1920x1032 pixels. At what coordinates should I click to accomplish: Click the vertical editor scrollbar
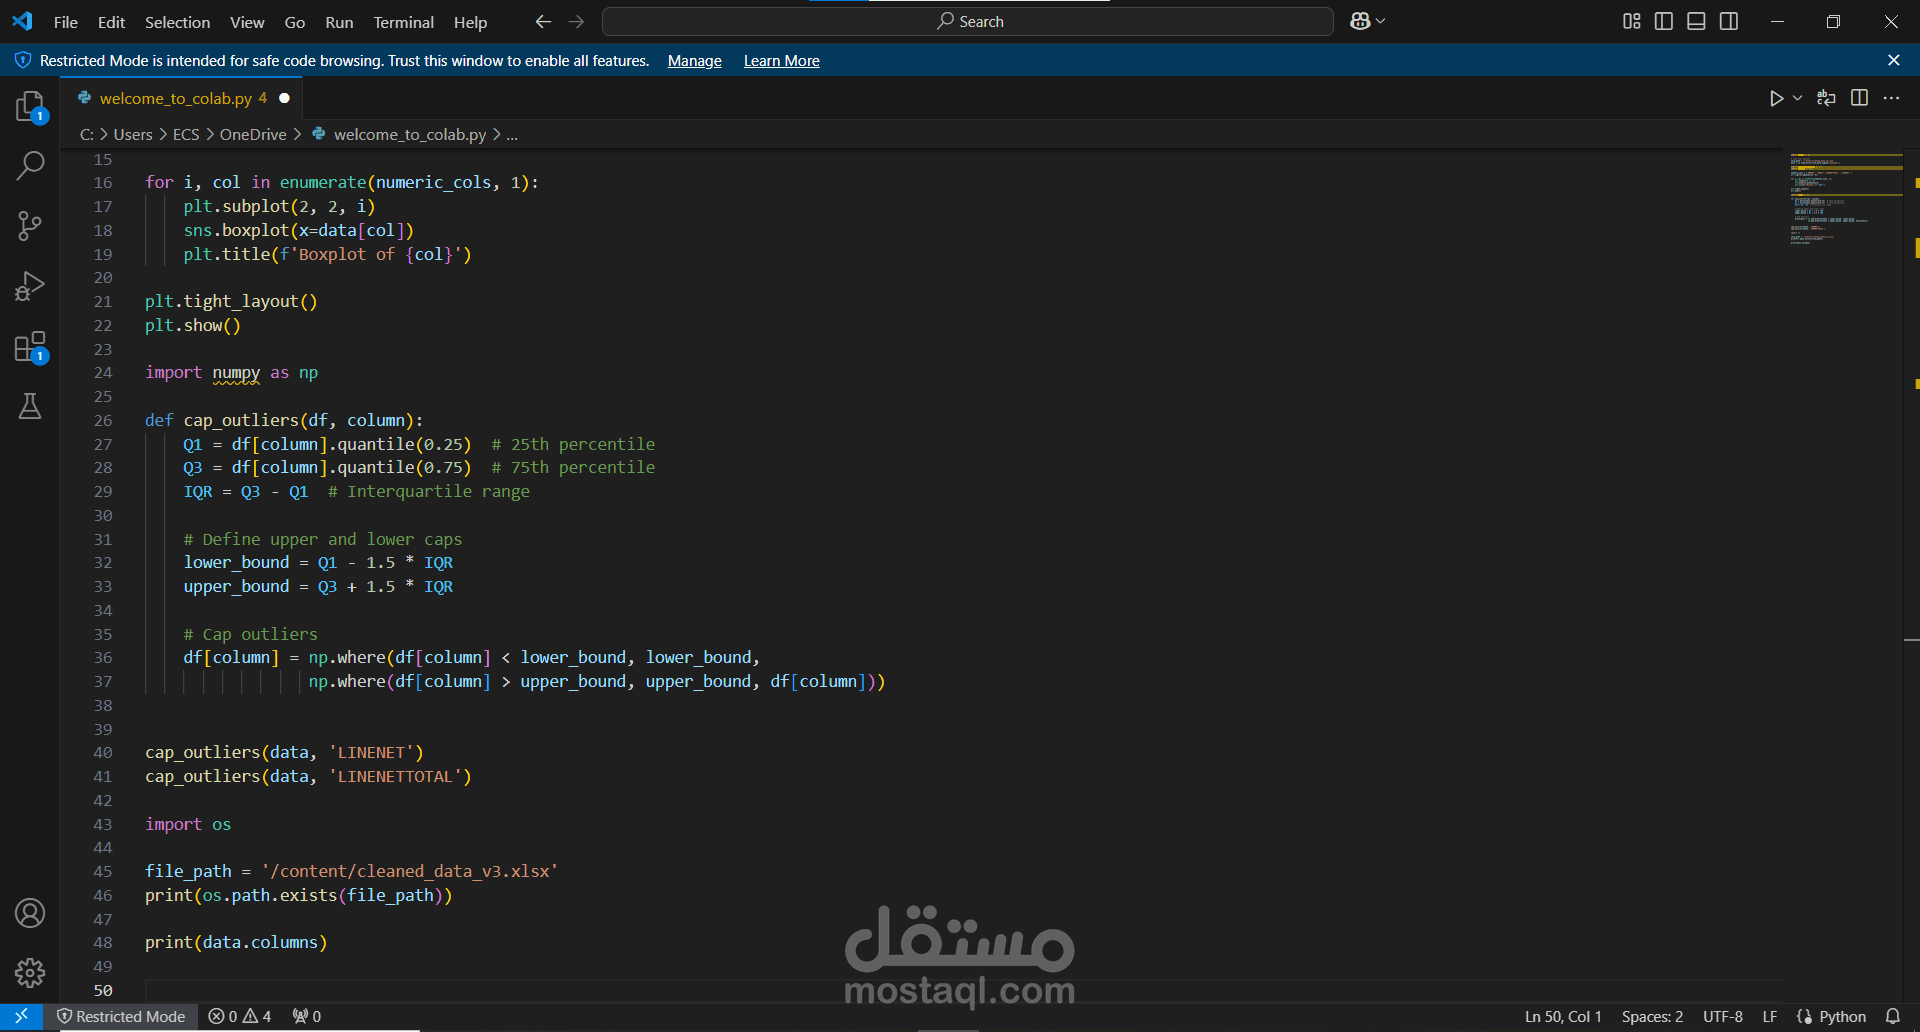pos(1912,575)
